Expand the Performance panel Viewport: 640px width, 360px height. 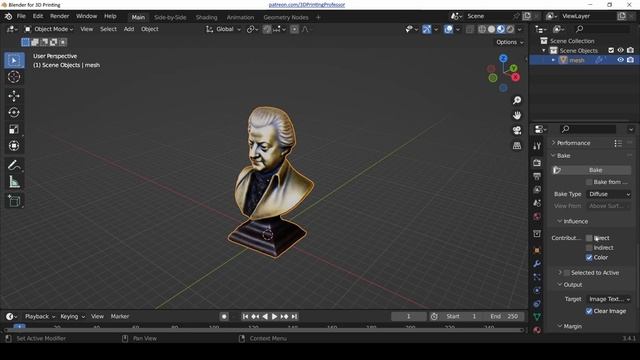point(573,143)
